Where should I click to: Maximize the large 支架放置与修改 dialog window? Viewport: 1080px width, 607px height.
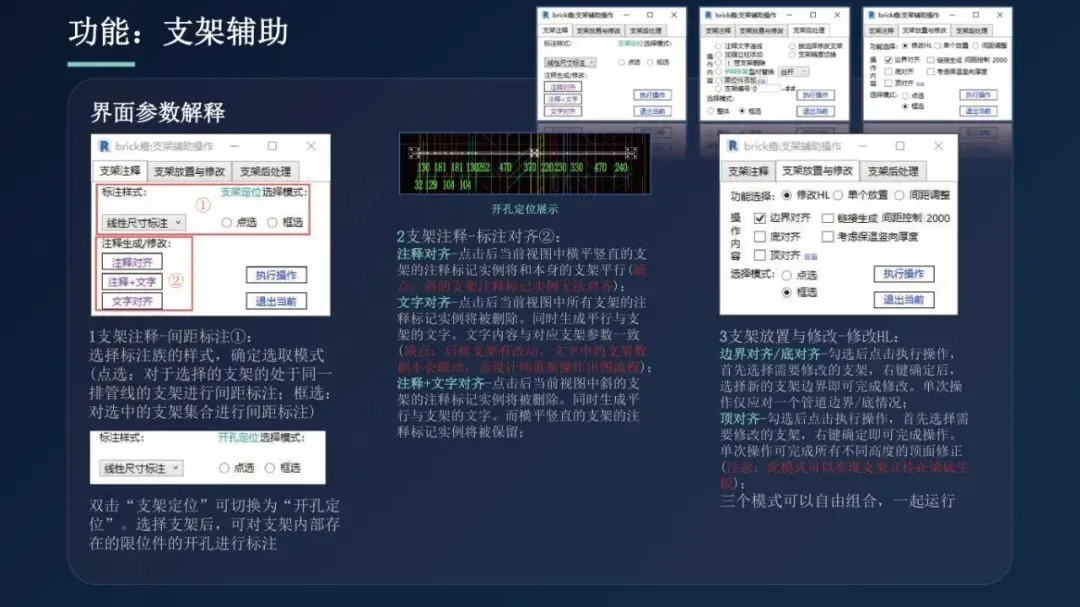(x=900, y=146)
